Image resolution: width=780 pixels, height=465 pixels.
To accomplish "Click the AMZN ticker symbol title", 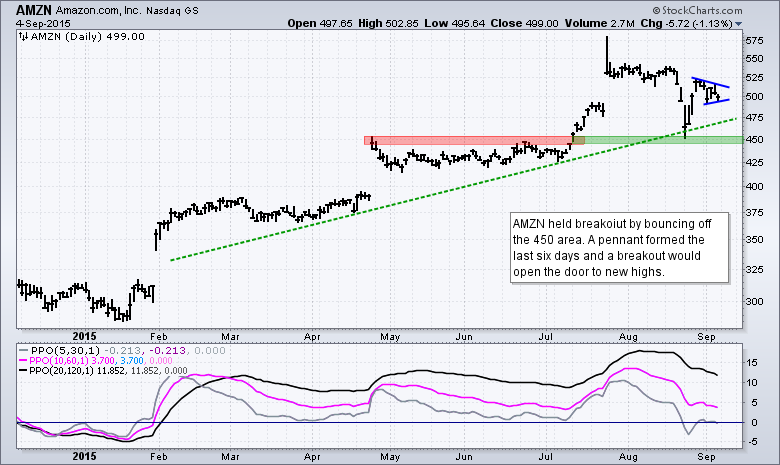I will tap(34, 10).
